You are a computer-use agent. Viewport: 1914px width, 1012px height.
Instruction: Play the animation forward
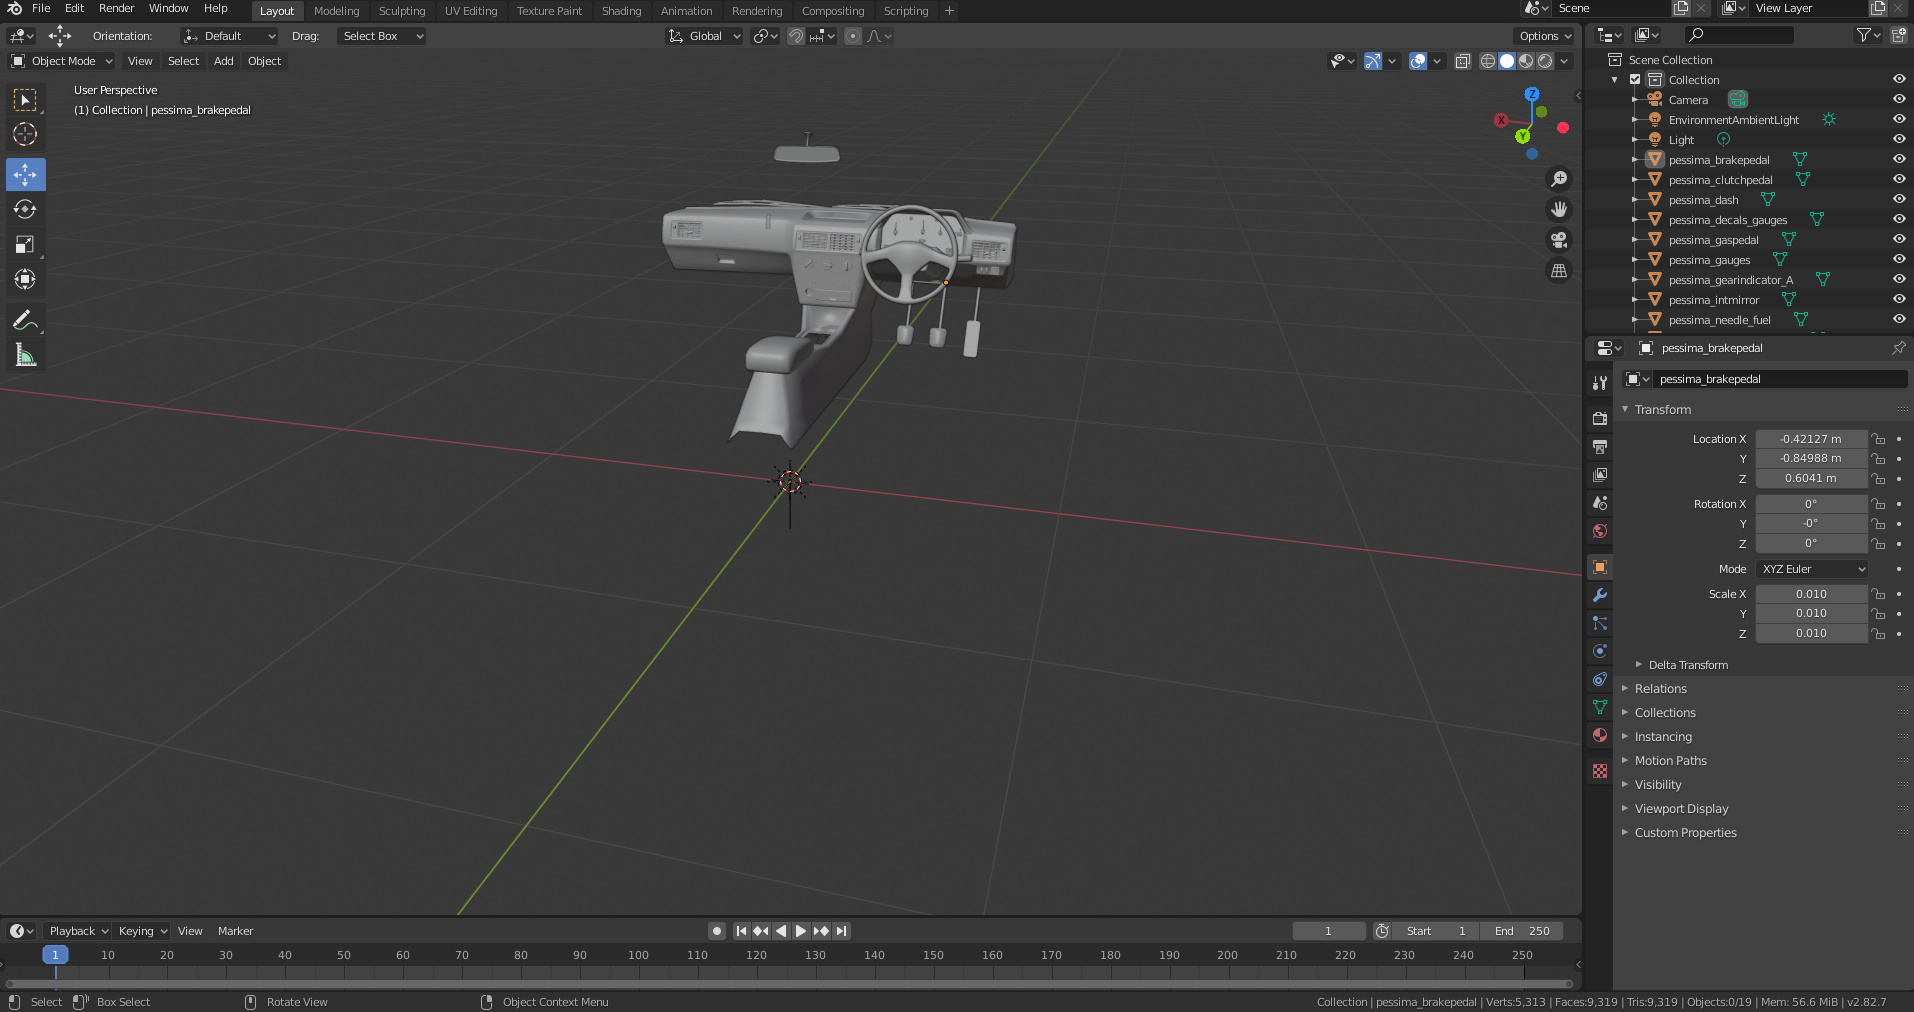801,931
